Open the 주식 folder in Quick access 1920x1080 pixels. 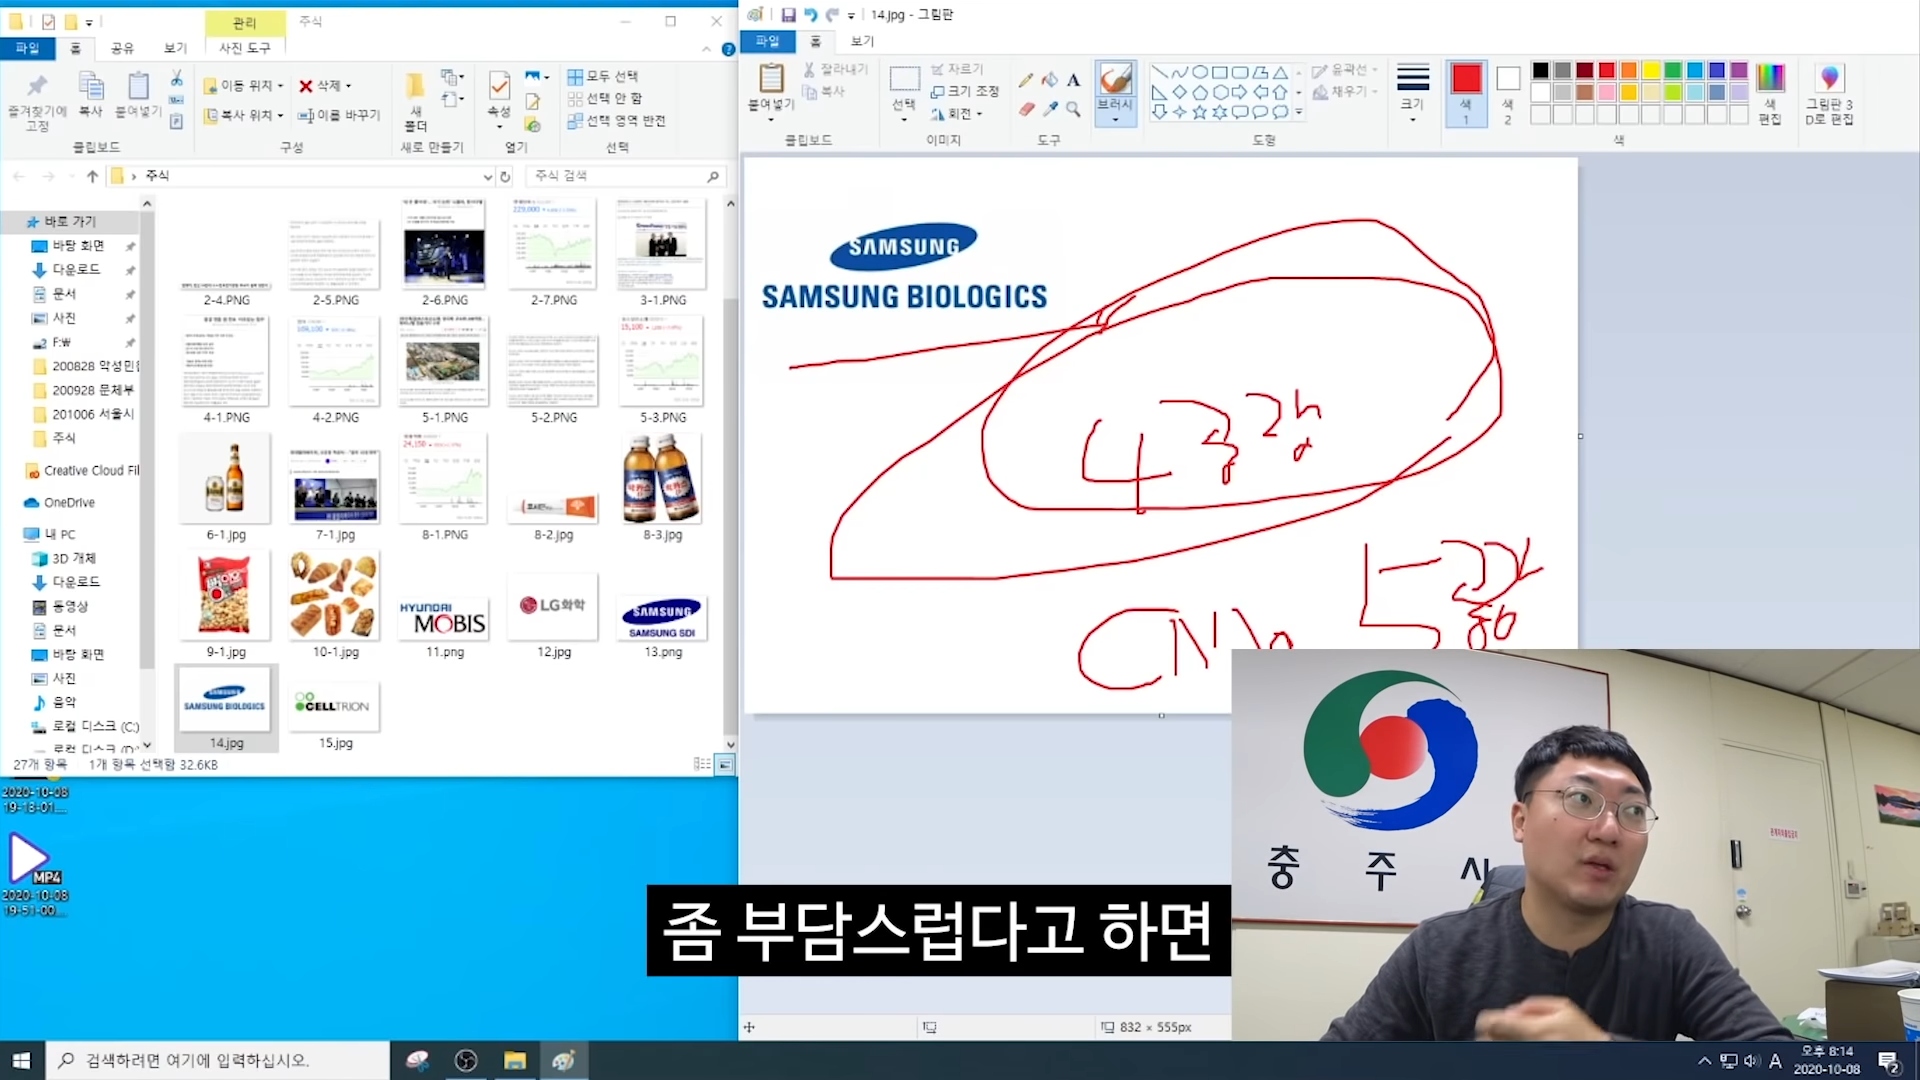64,438
